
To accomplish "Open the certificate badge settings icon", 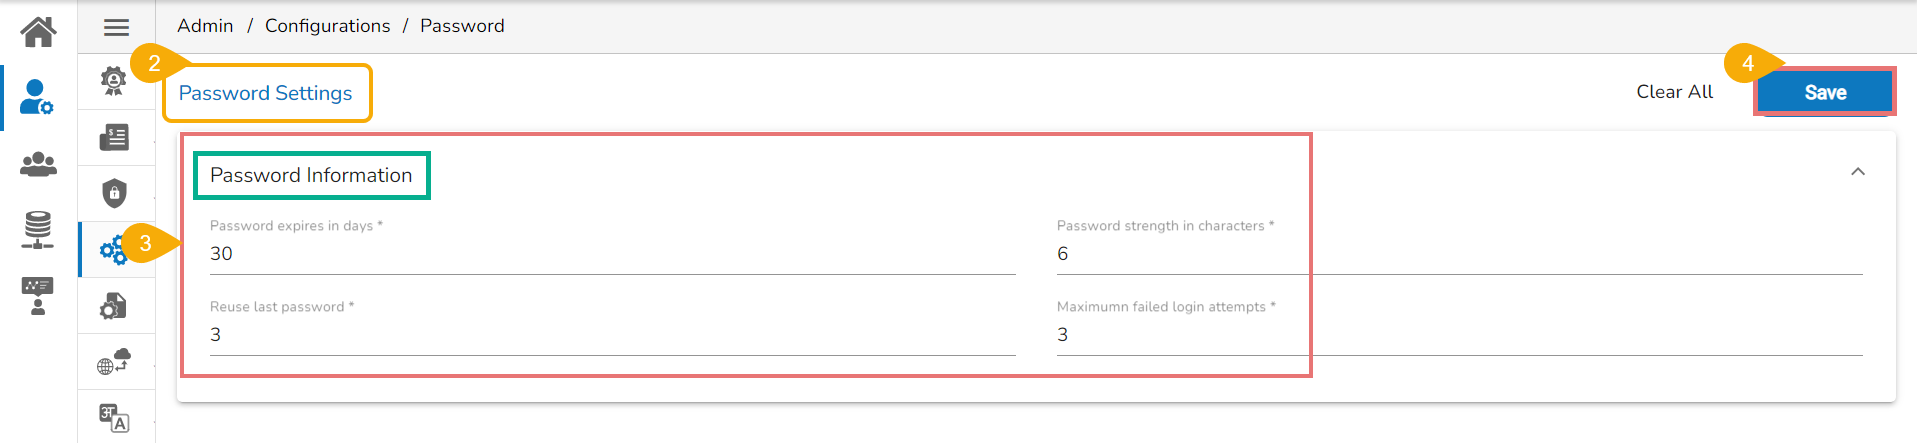I will 114,81.
